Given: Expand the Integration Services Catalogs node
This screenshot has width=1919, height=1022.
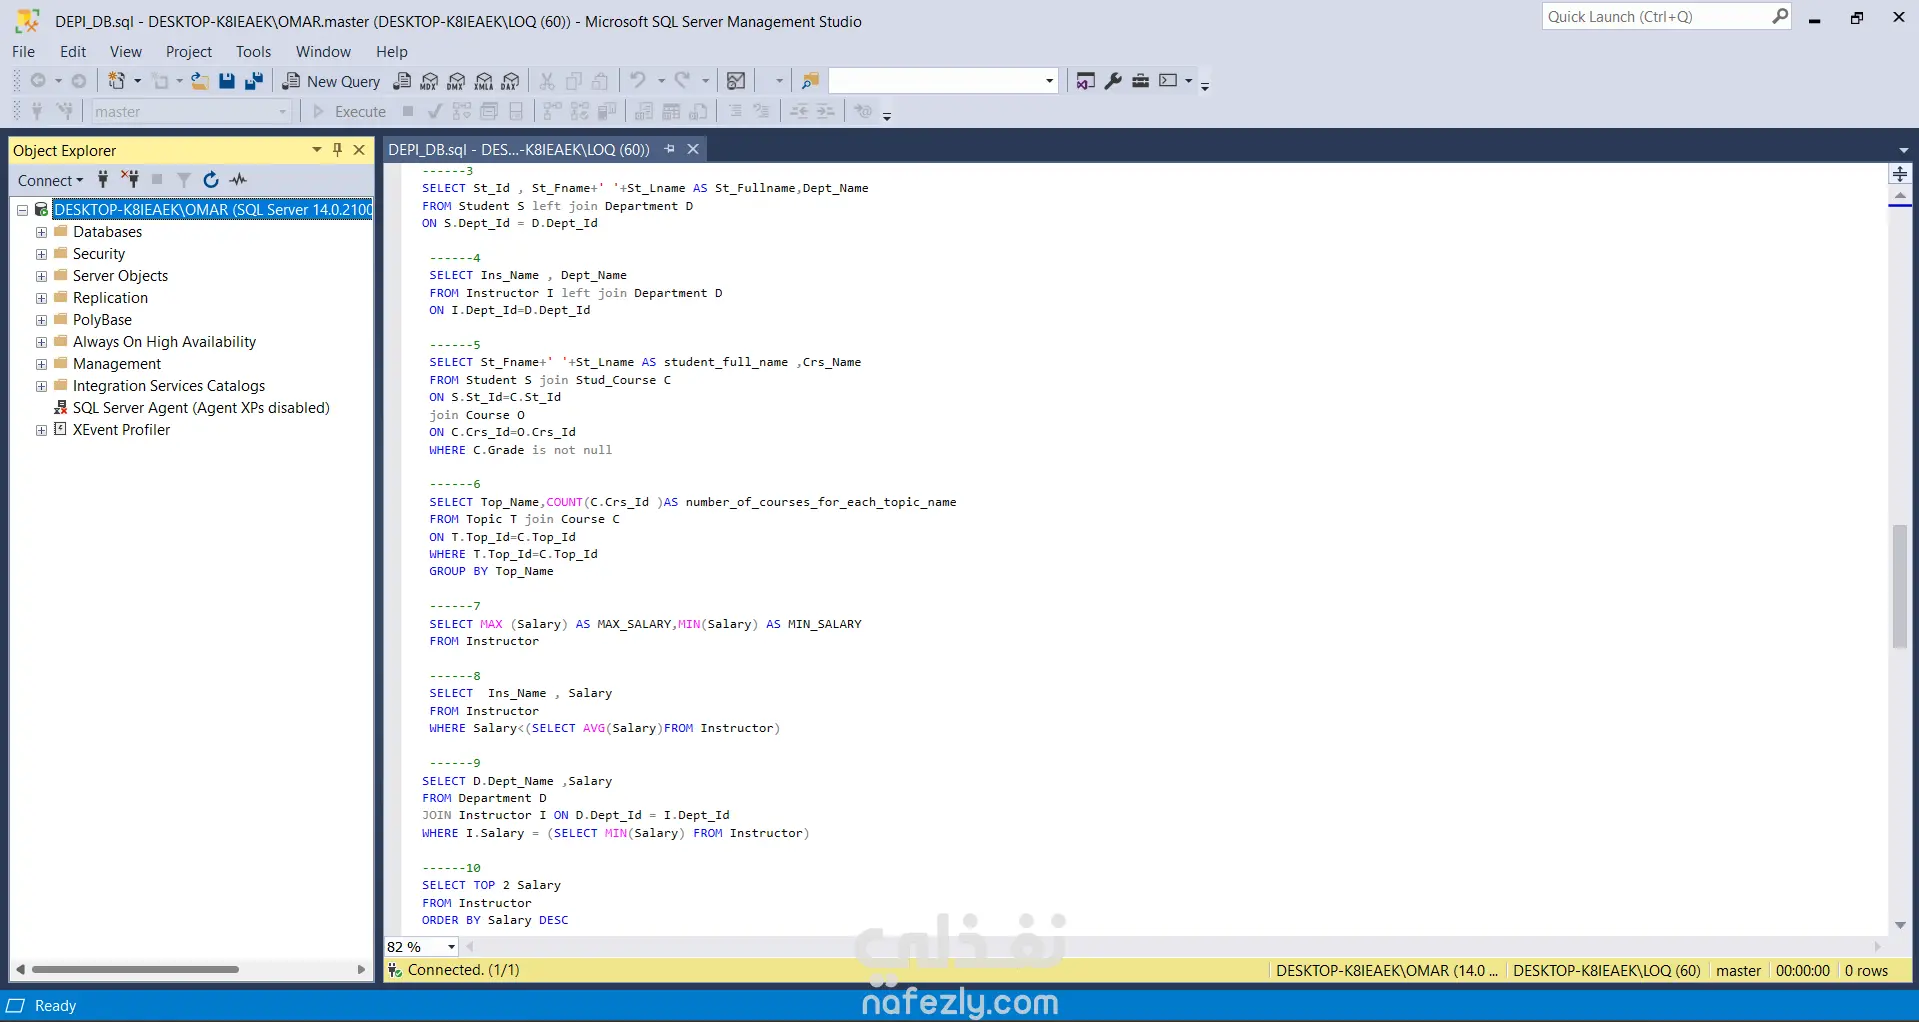Looking at the screenshot, I should 41,386.
